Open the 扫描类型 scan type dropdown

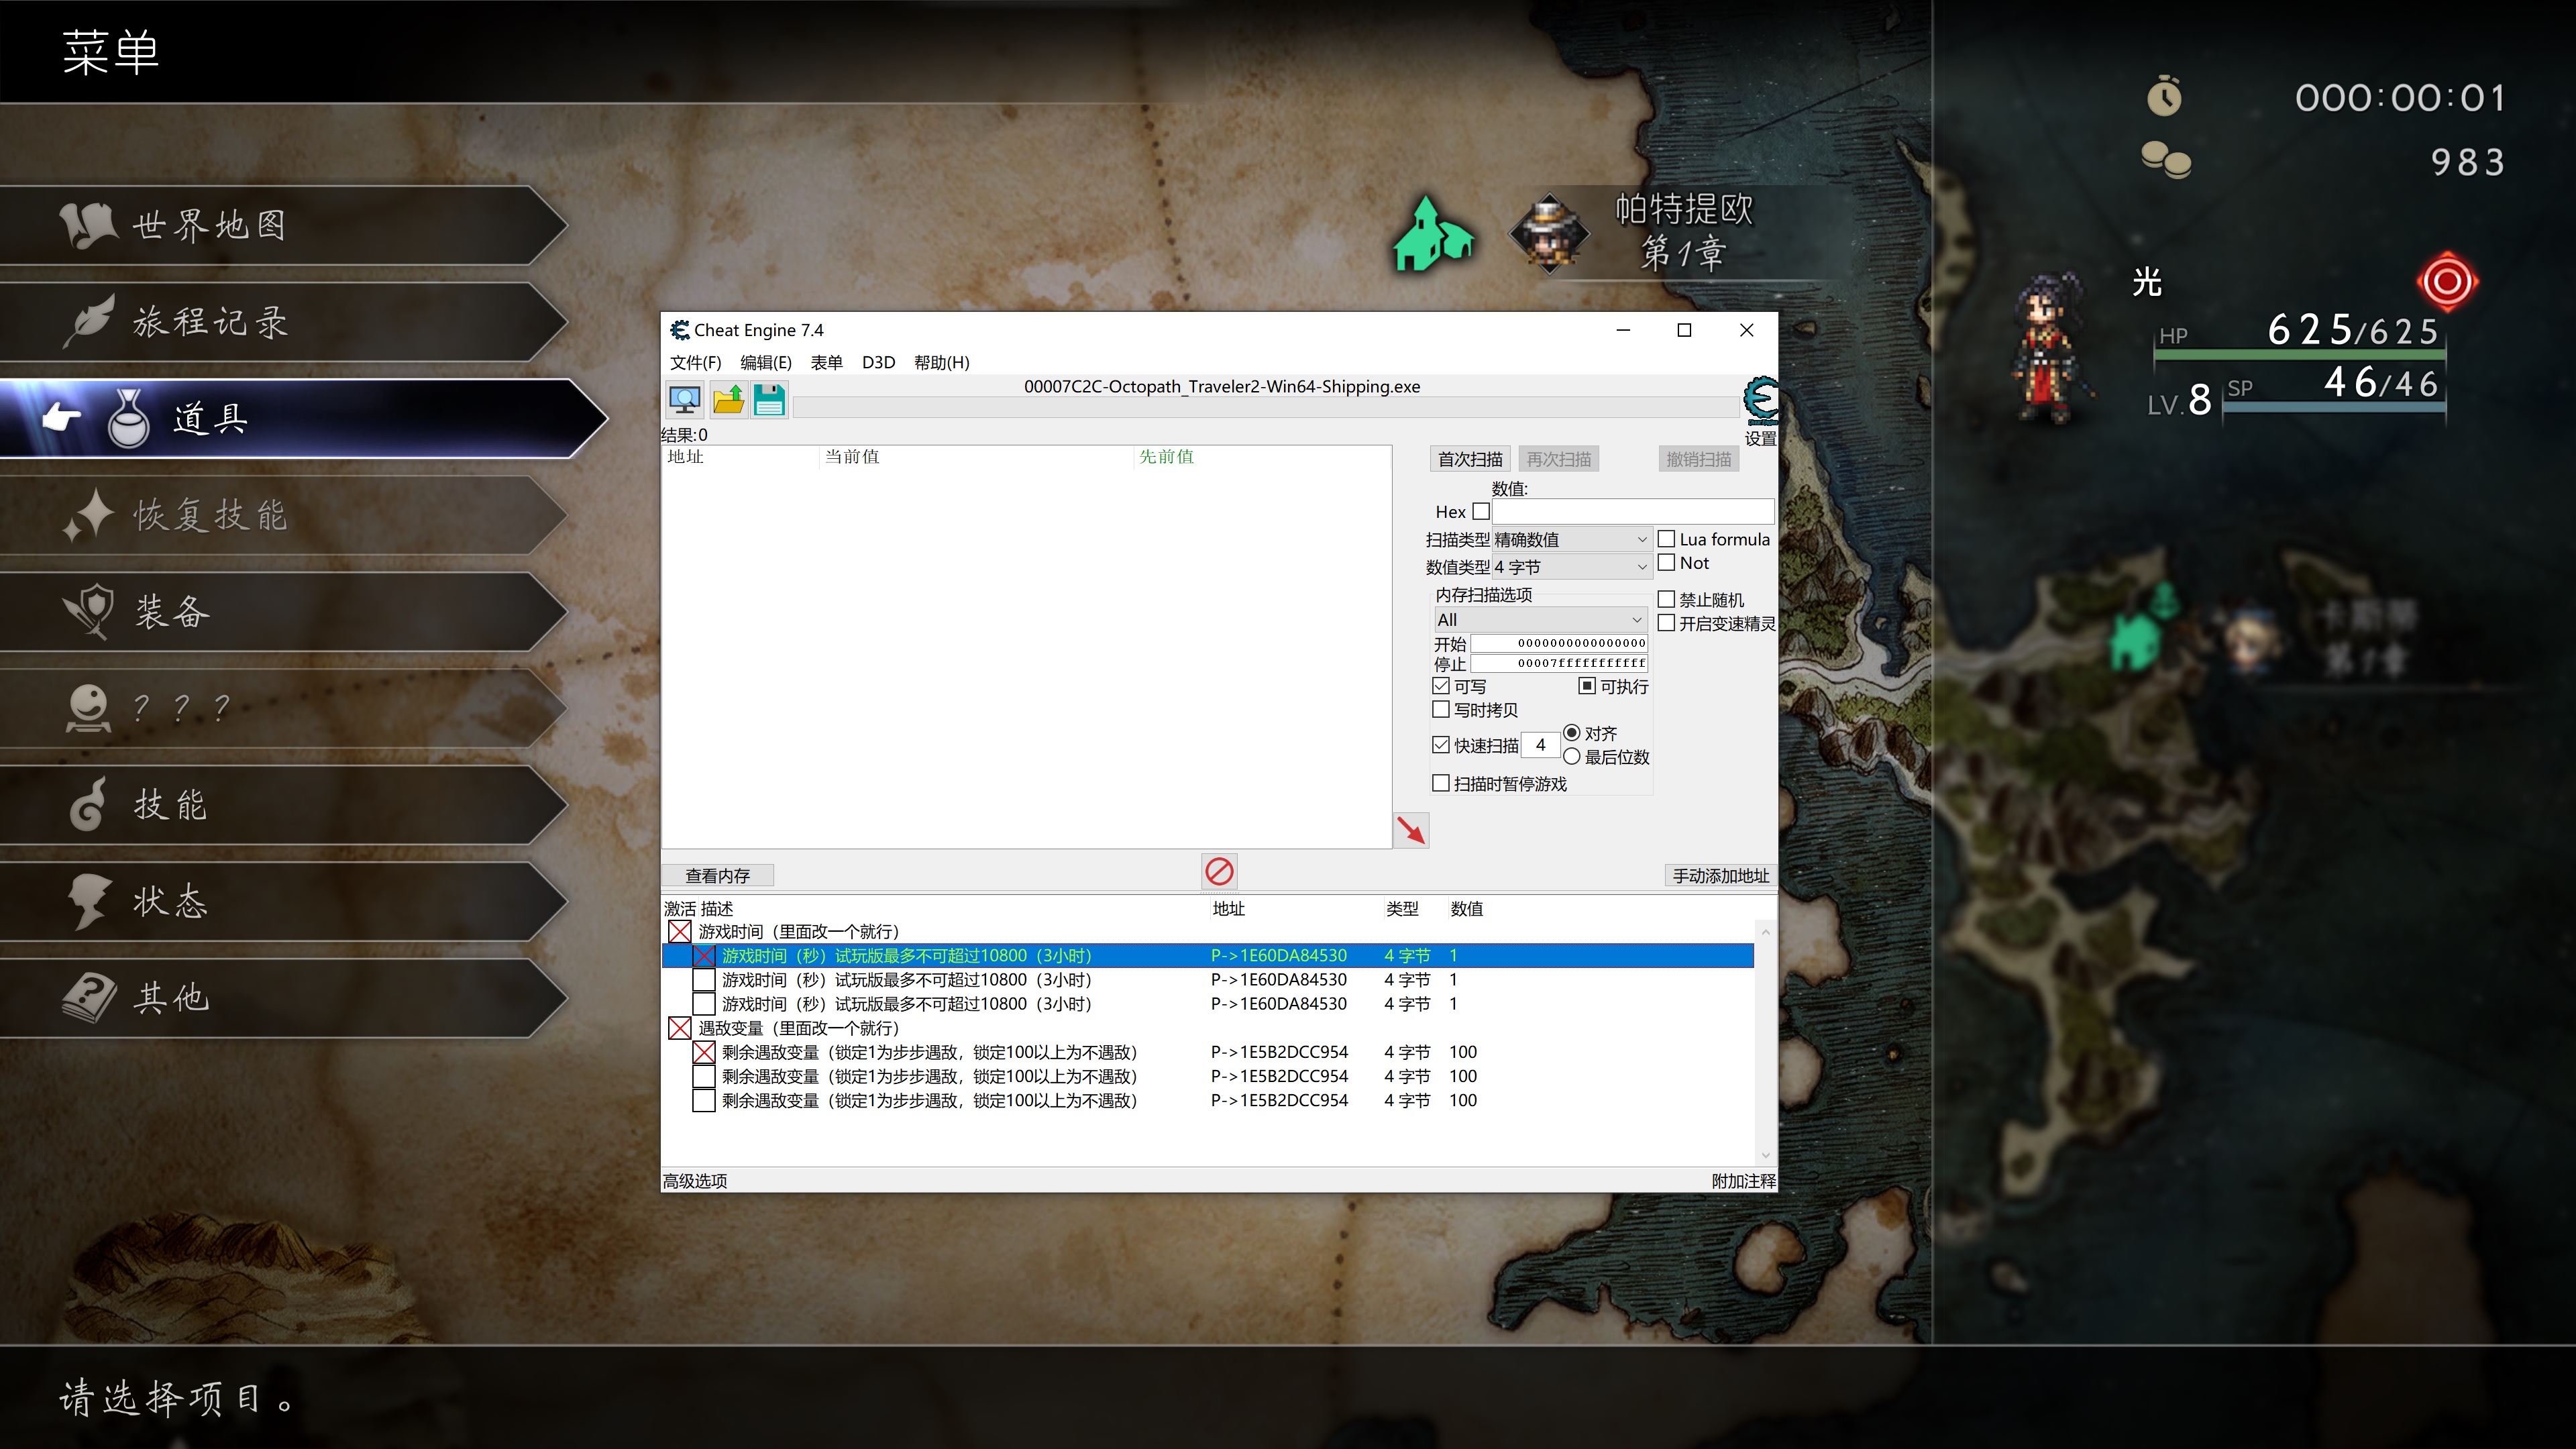(1571, 540)
